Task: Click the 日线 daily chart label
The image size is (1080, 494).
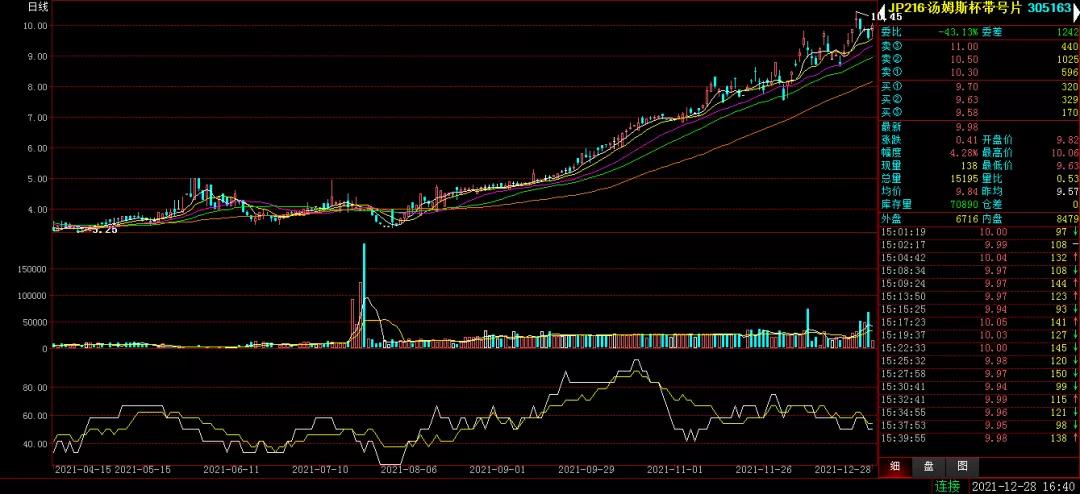Action: 38,7
